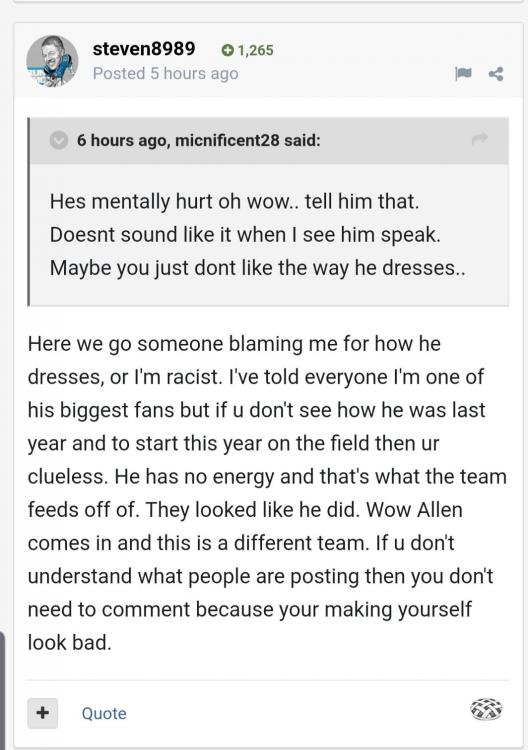Jump to the original quoted post arrow

479,139
